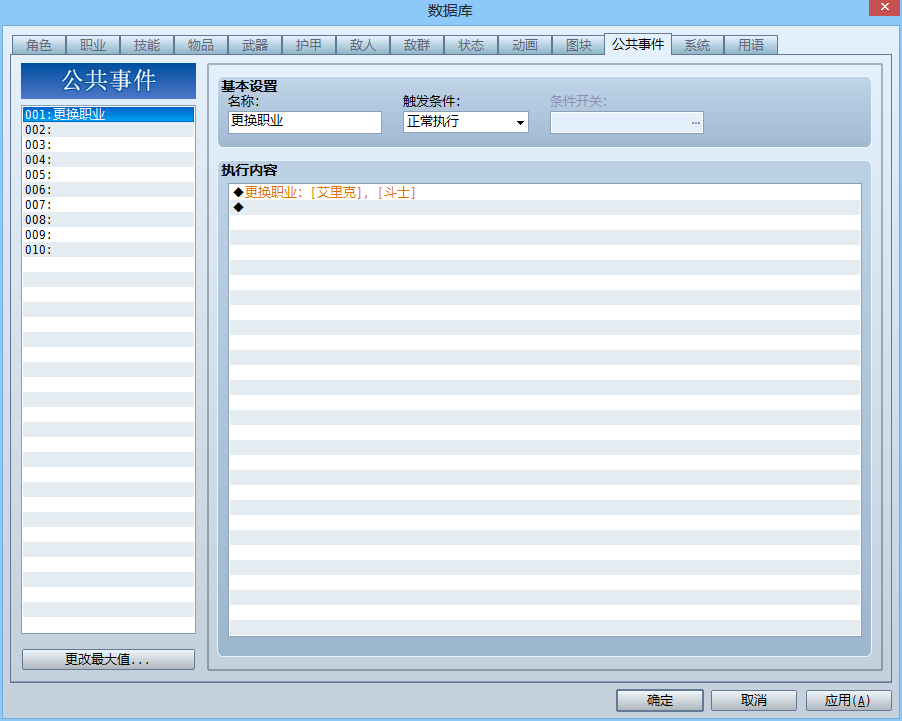Select the 更换职业 [艾里克] command line
The height and width of the screenshot is (721, 902).
(x=545, y=192)
